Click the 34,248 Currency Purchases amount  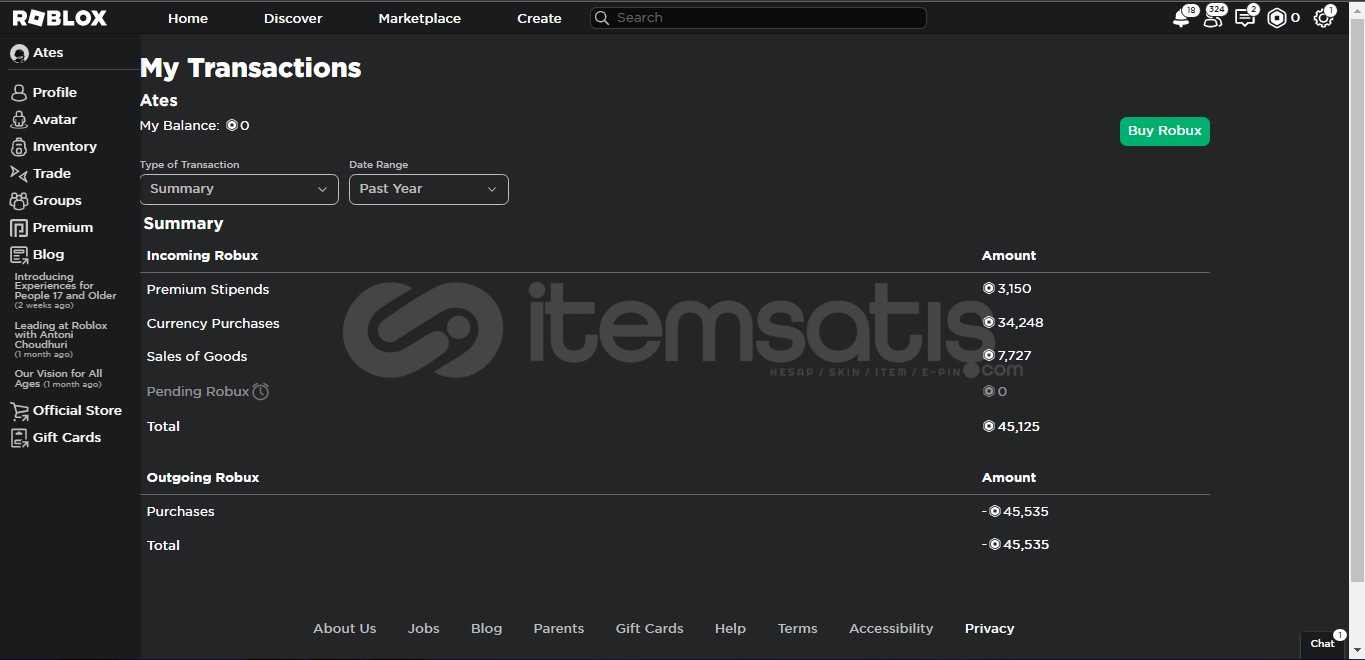1013,323
